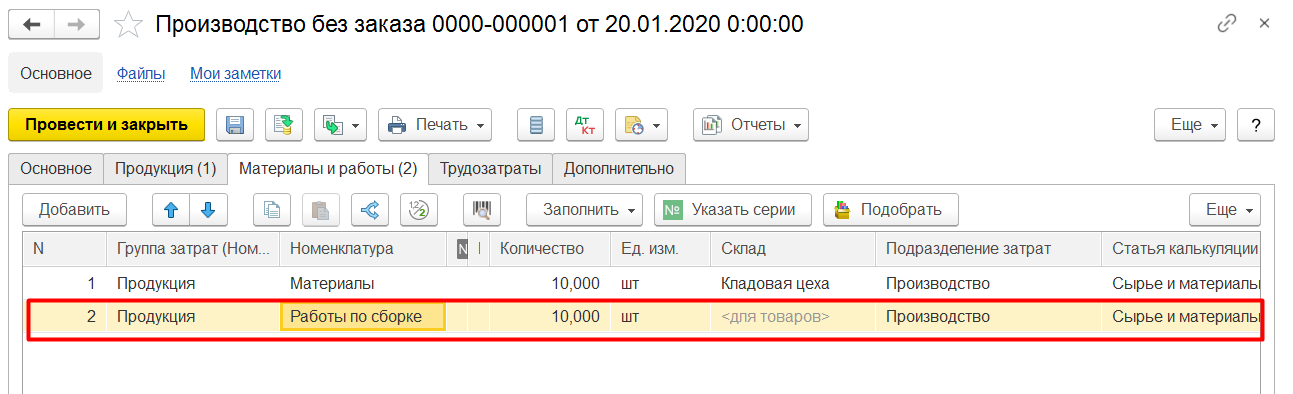Click the Склад column header

(792, 248)
